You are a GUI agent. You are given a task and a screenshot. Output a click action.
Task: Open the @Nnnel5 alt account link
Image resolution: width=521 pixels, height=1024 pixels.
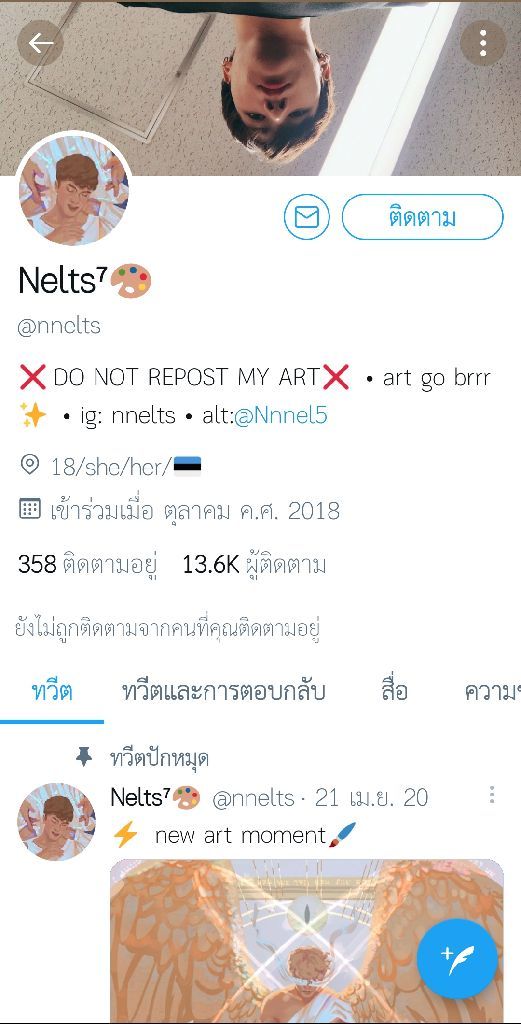(281, 415)
